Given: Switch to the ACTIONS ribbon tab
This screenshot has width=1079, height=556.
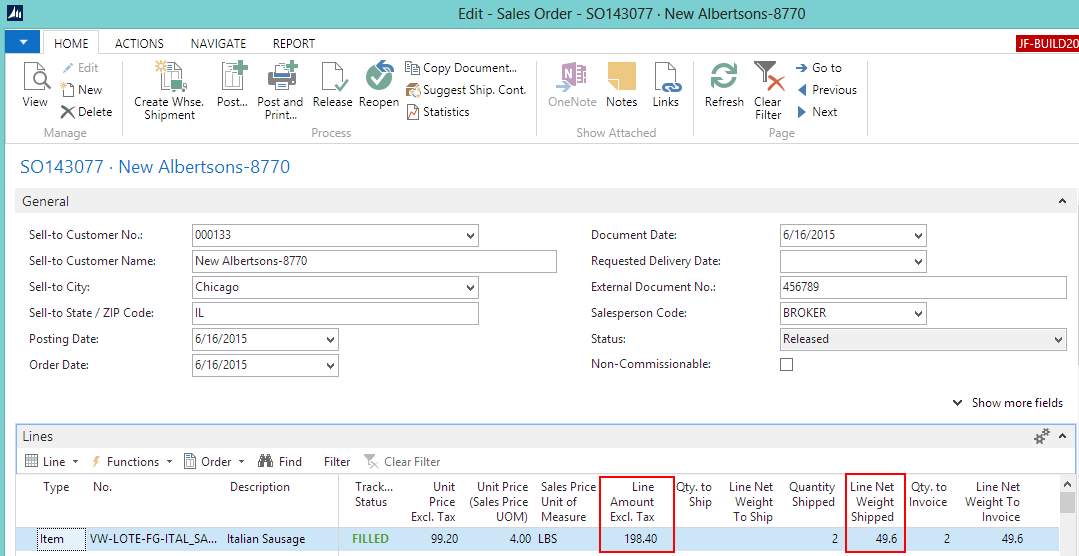Looking at the screenshot, I should 139,44.
